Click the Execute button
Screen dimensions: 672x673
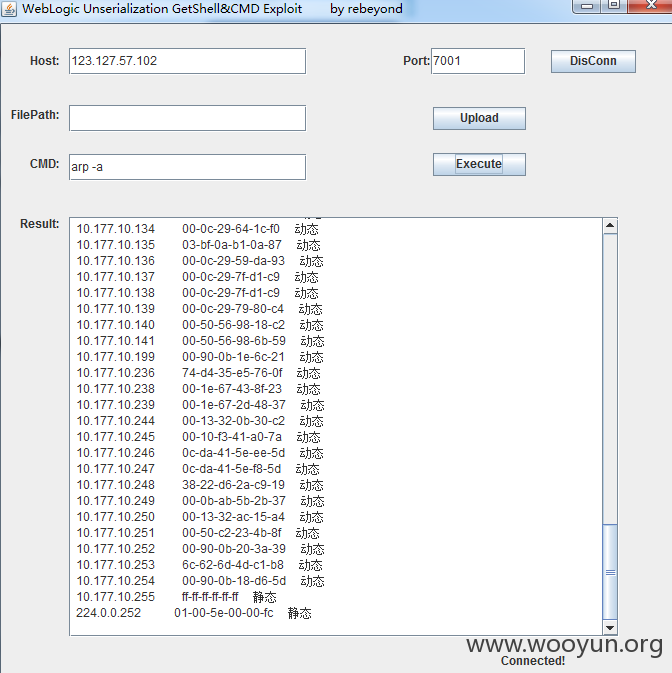(x=479, y=164)
